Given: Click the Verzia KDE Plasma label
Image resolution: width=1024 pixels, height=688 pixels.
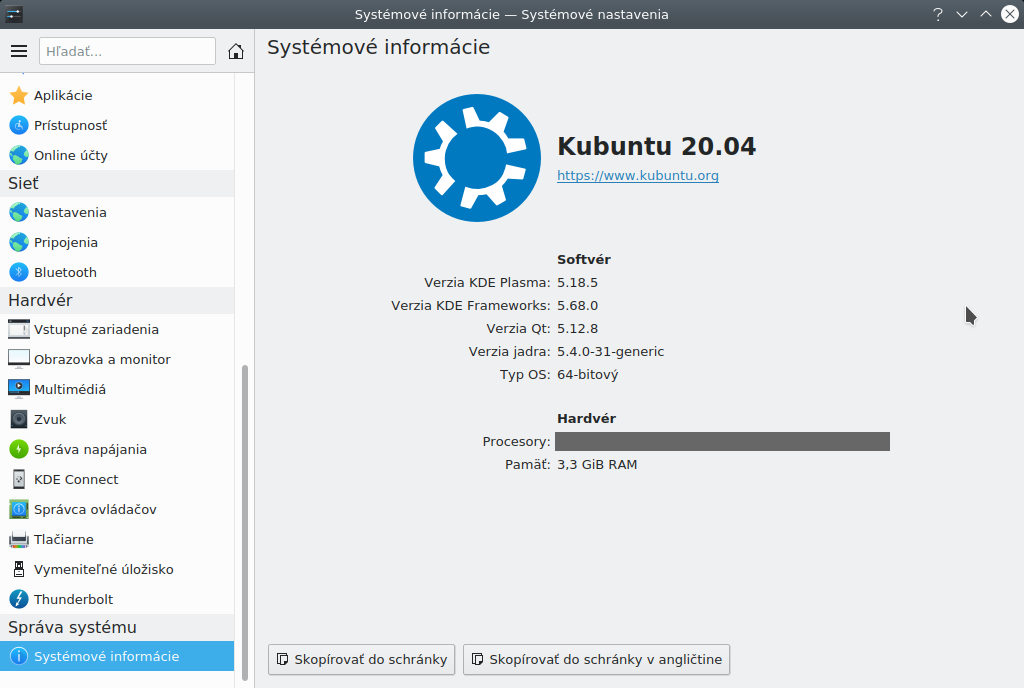Looking at the screenshot, I should pyautogui.click(x=487, y=283).
